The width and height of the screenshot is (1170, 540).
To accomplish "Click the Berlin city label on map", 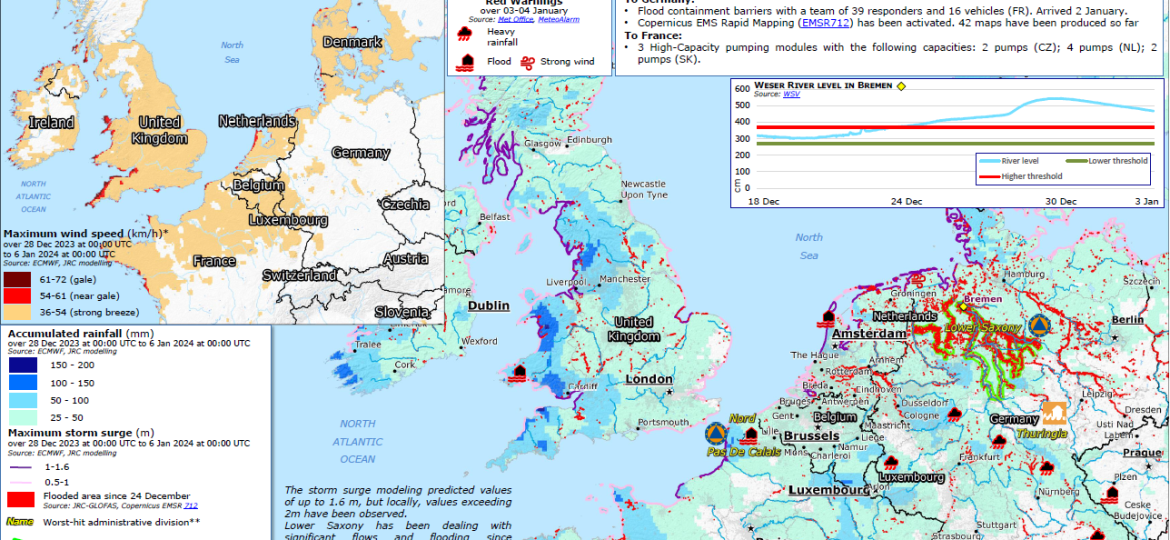I will coord(1127,319).
